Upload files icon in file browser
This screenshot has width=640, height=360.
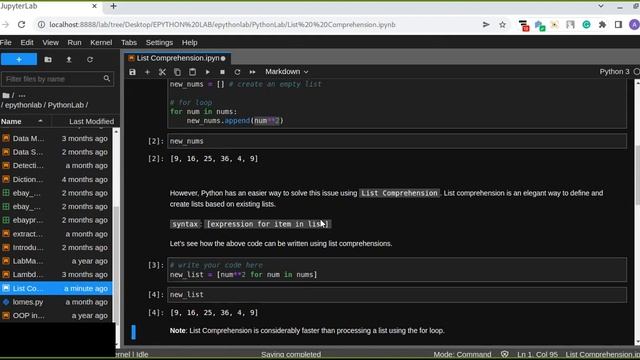point(69,60)
